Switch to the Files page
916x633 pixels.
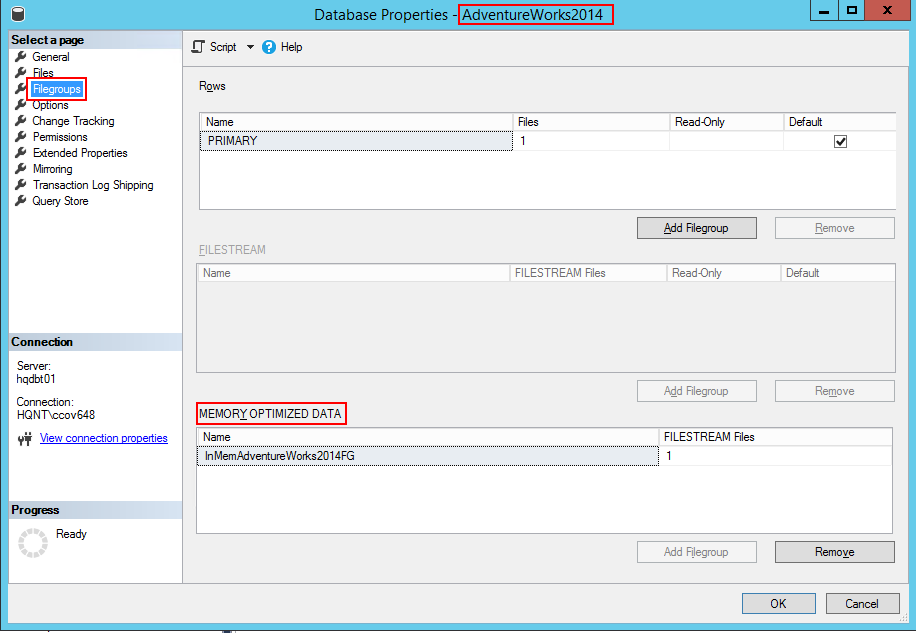click(43, 72)
